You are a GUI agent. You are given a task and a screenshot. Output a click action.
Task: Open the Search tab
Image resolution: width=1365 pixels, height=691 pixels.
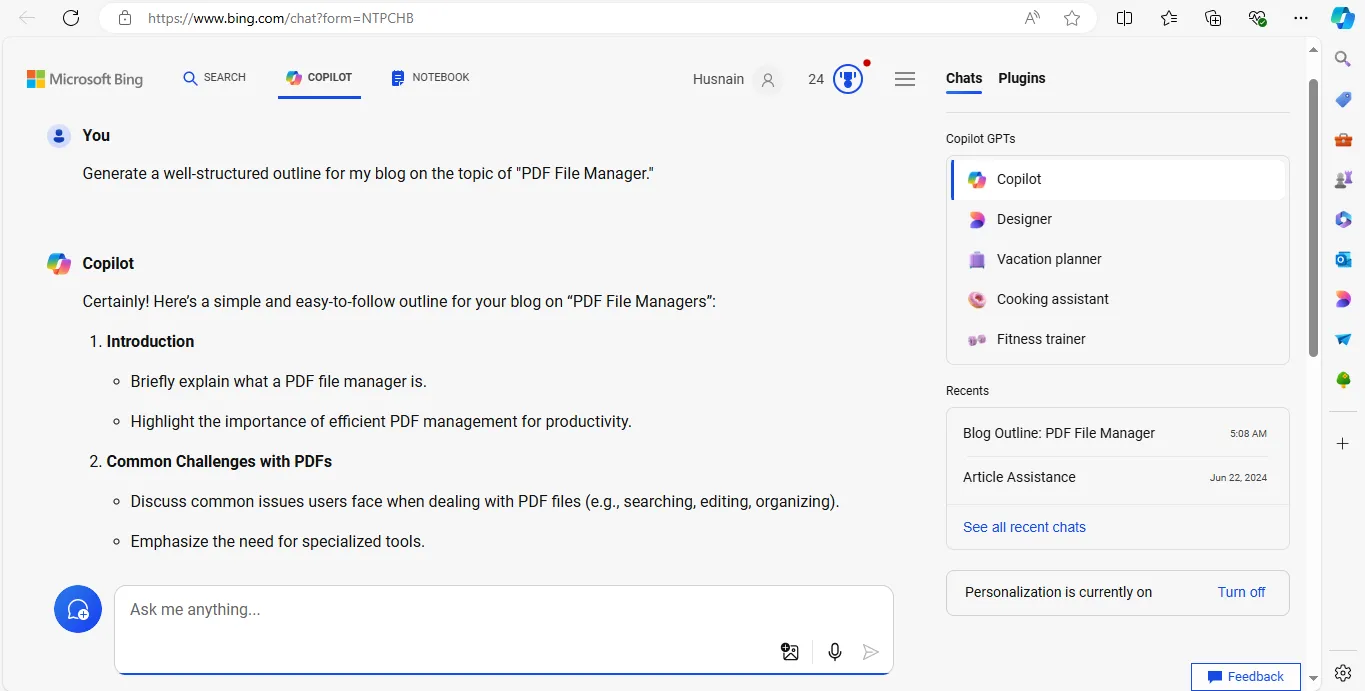[x=214, y=77]
